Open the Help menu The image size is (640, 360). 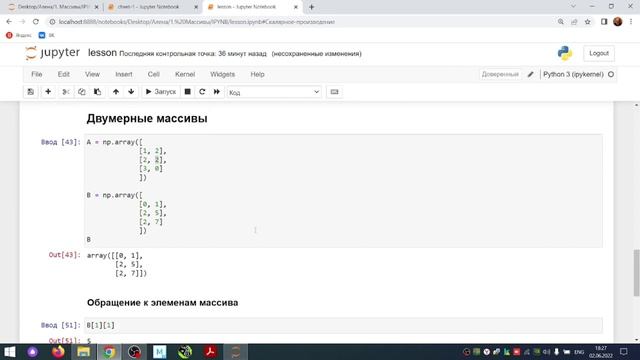coord(257,74)
